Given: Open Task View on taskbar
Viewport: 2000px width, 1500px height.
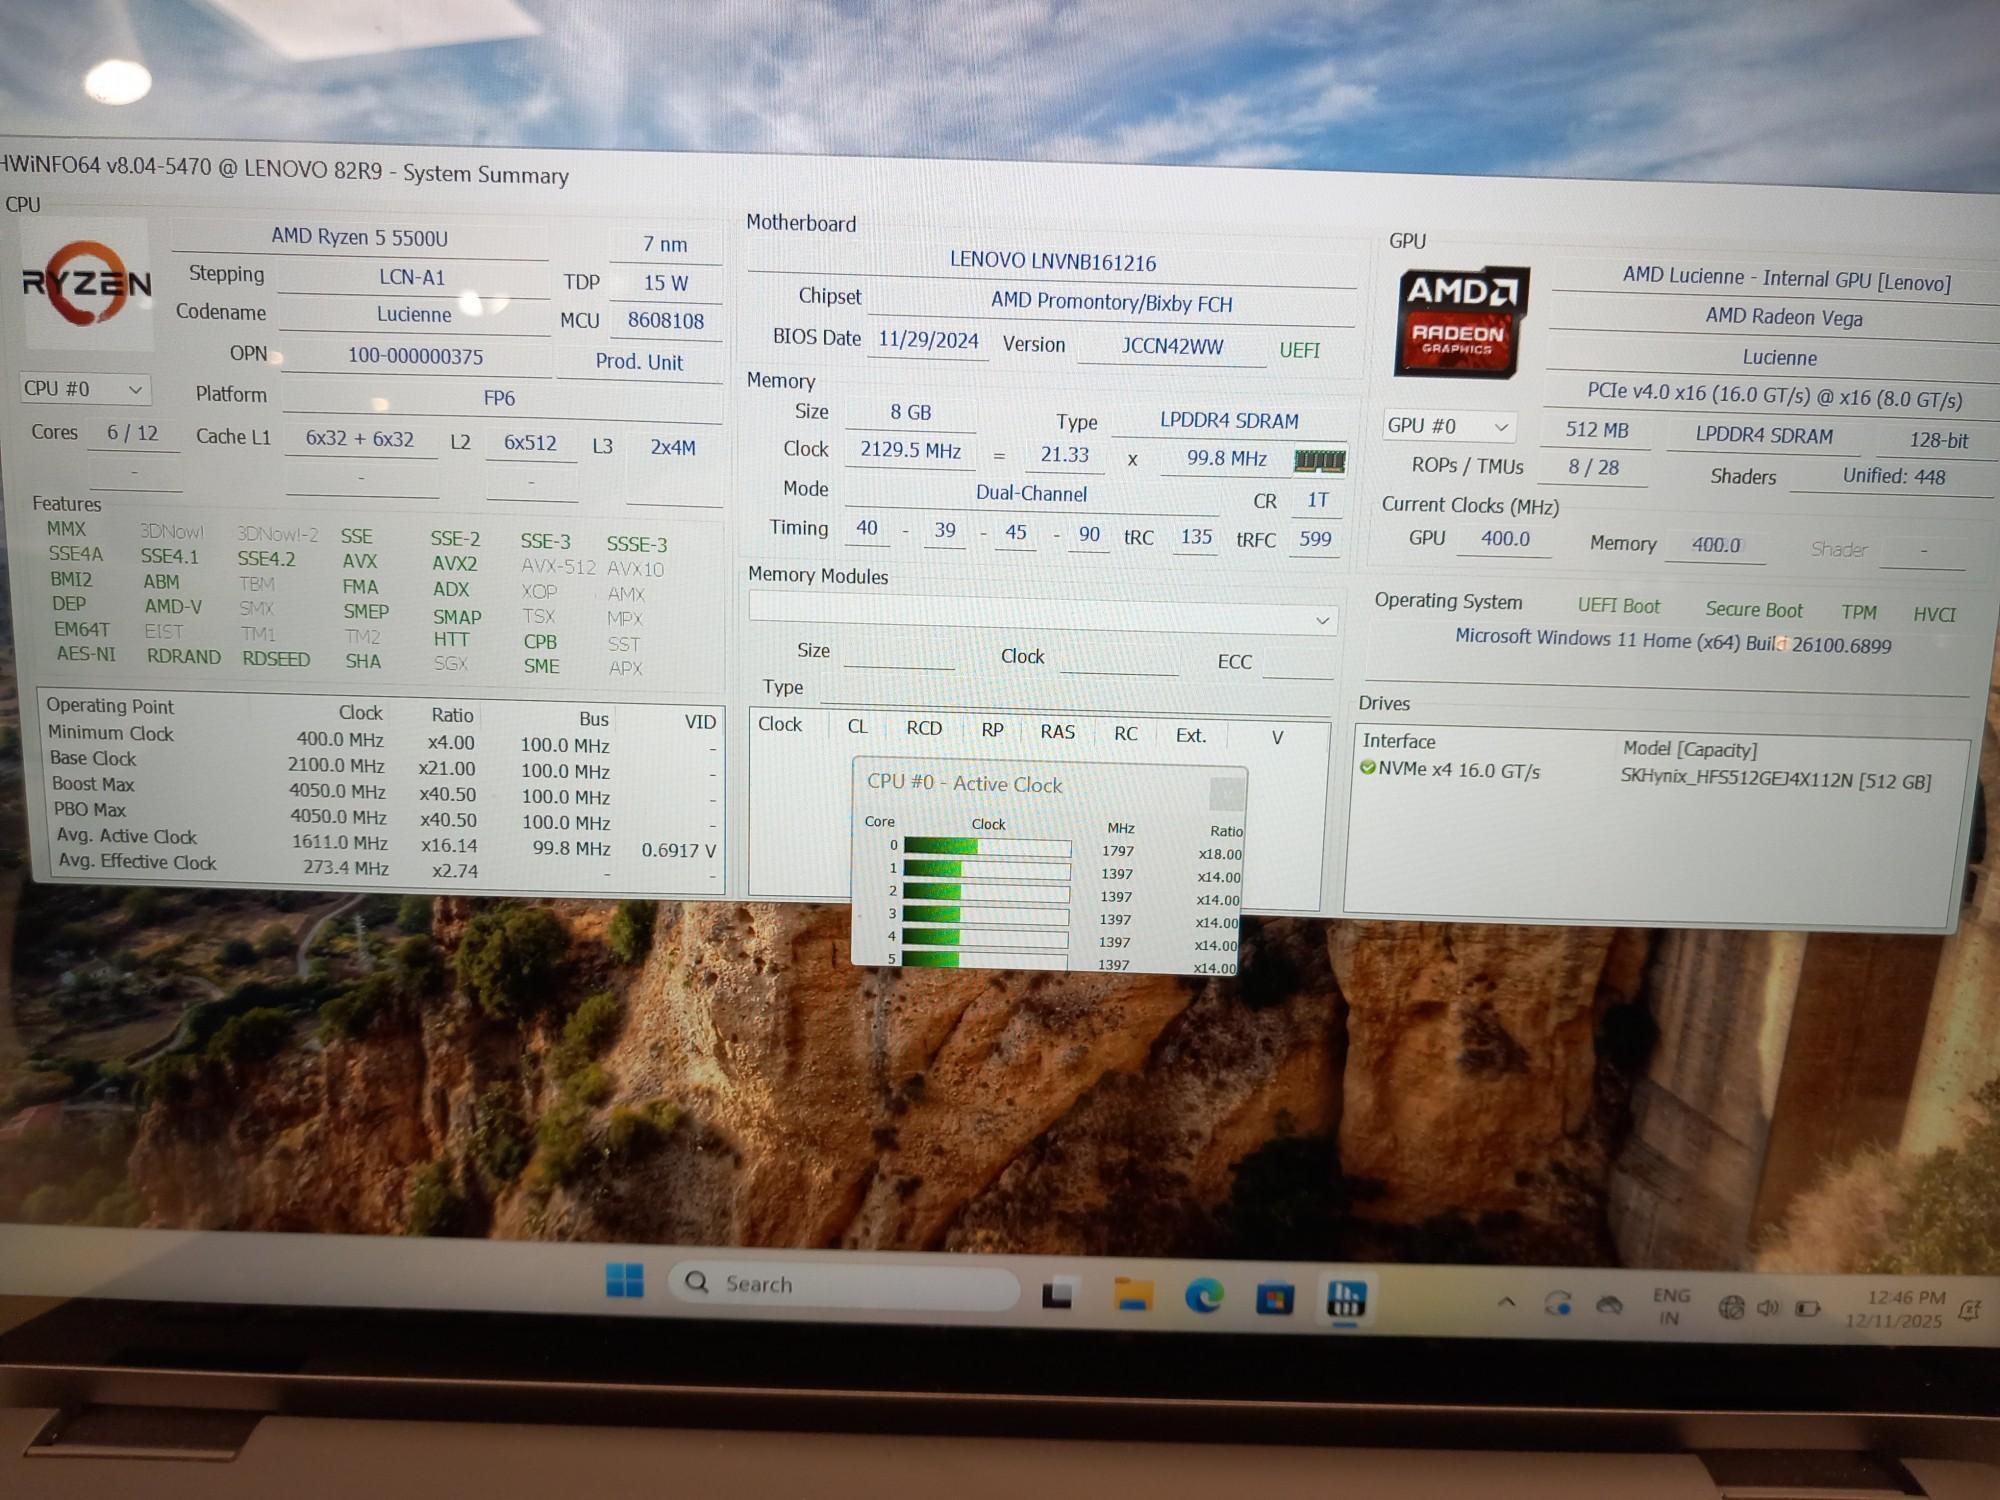Looking at the screenshot, I should (x=1057, y=1293).
